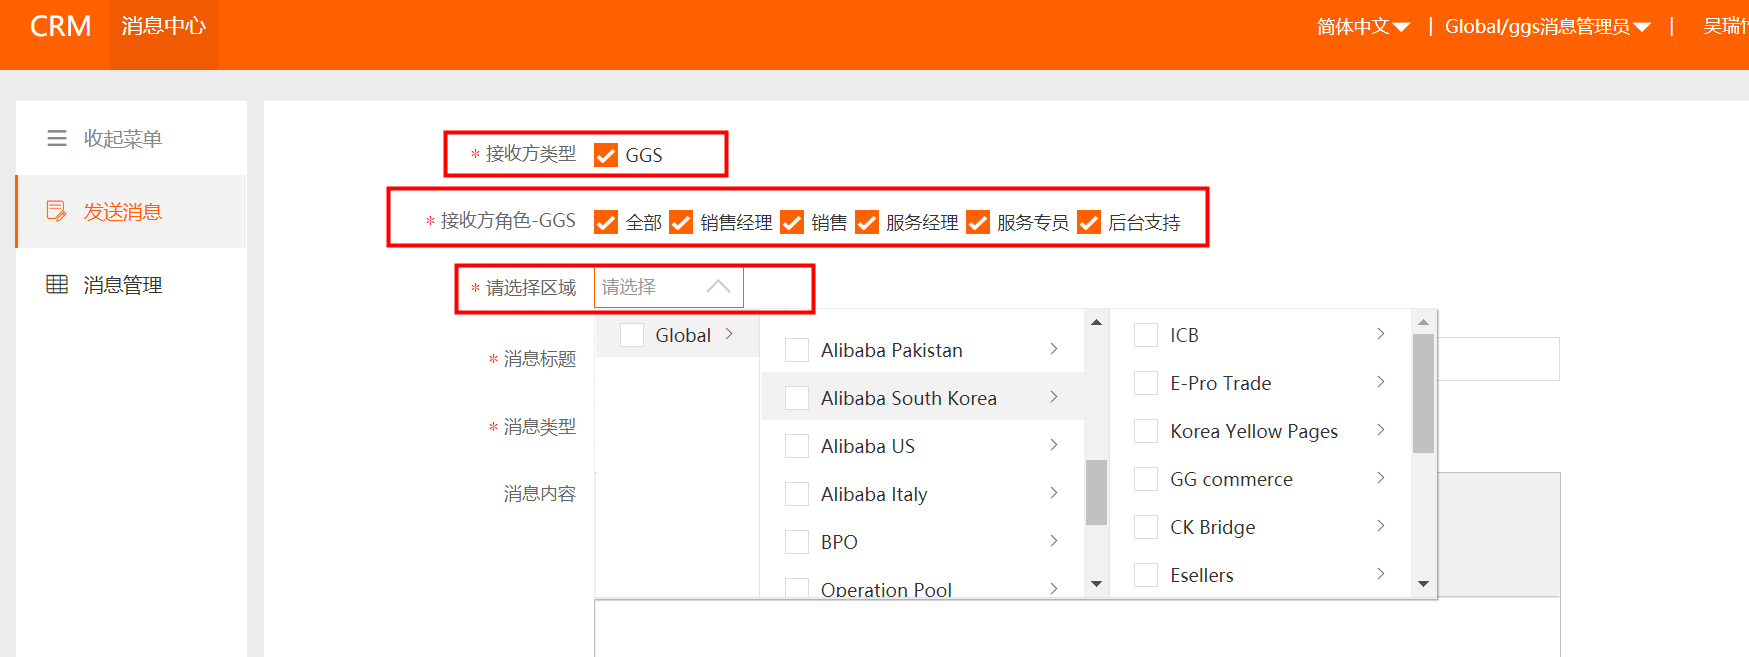
Task: Expand the ICB submenu arrow
Action: pos(1381,334)
